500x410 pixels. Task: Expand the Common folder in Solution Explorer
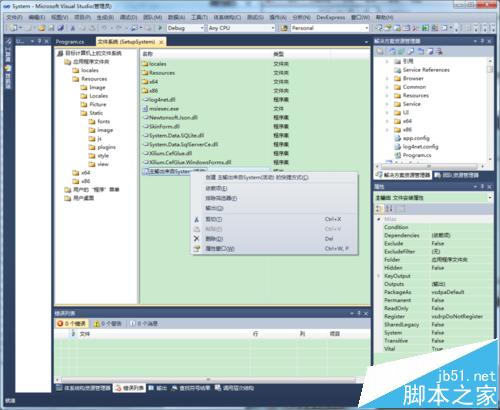[x=387, y=87]
